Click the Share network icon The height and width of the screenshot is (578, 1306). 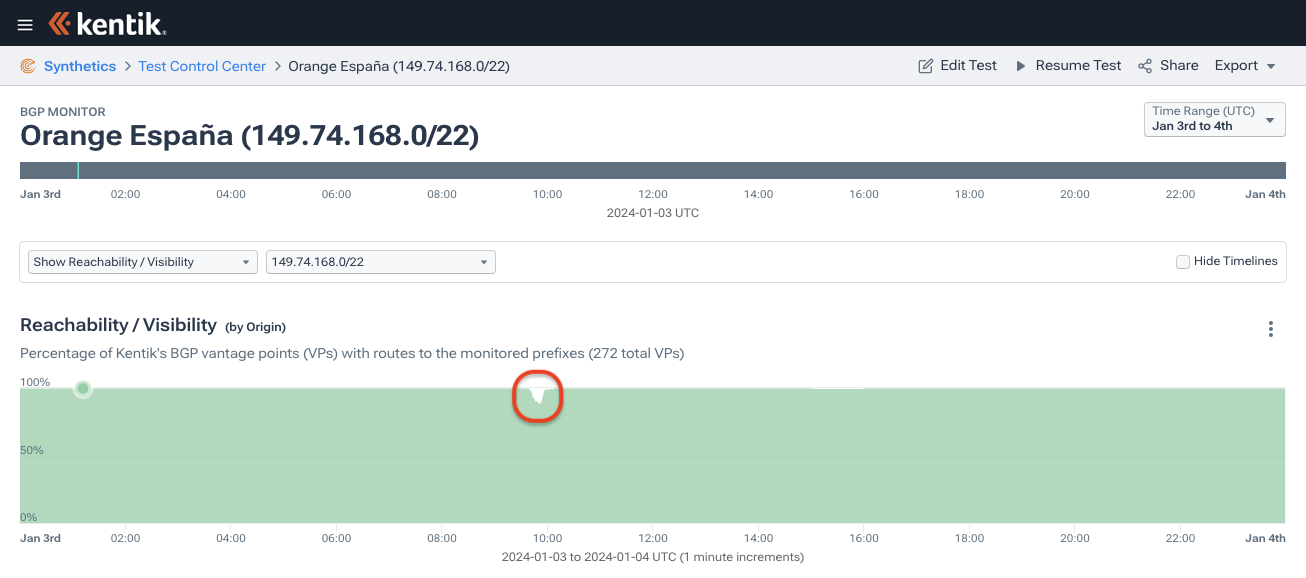pyautogui.click(x=1145, y=66)
